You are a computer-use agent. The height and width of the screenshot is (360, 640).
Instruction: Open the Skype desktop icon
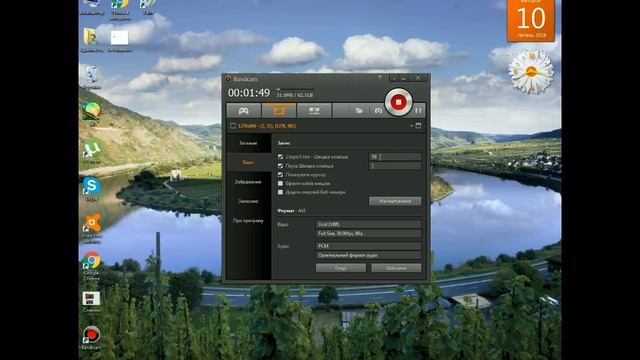91,188
